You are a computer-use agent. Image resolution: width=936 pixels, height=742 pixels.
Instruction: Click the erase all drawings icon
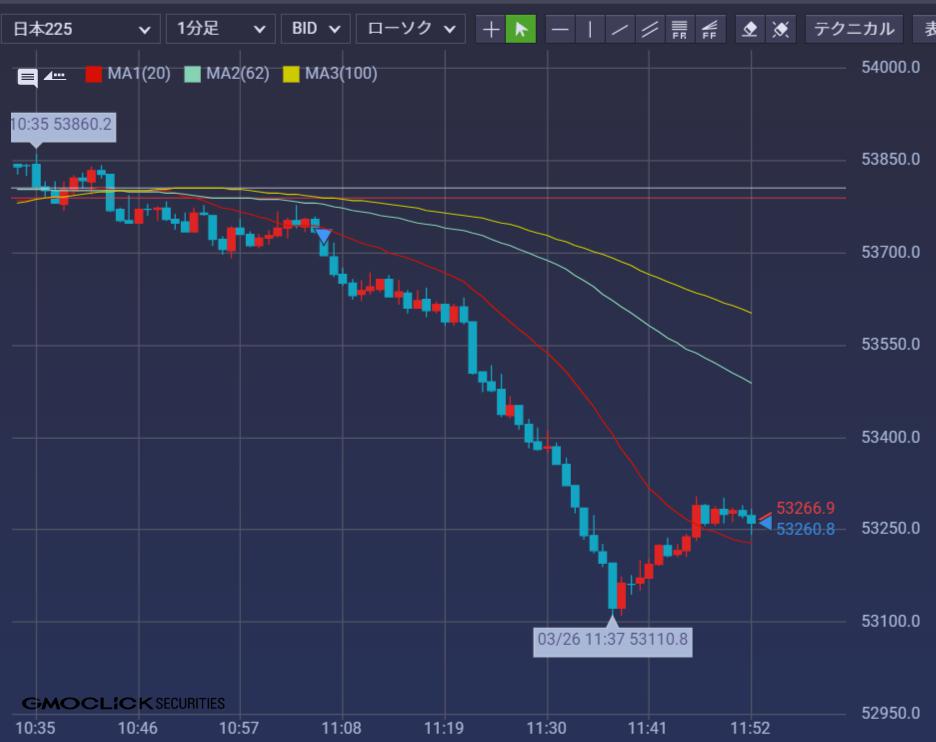point(779,29)
